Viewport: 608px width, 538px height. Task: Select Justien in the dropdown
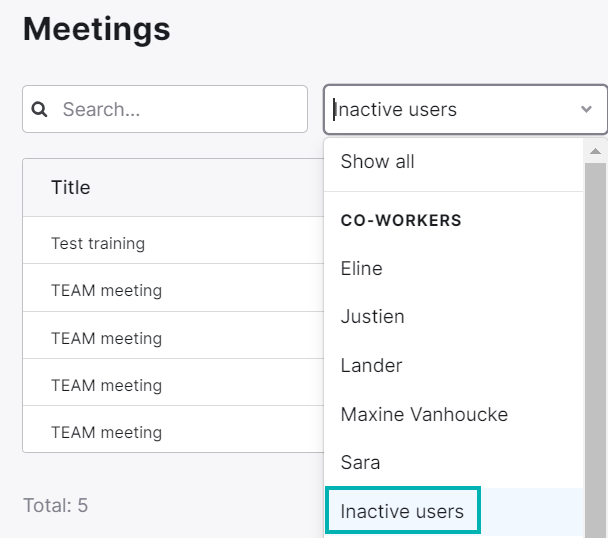tap(453, 317)
